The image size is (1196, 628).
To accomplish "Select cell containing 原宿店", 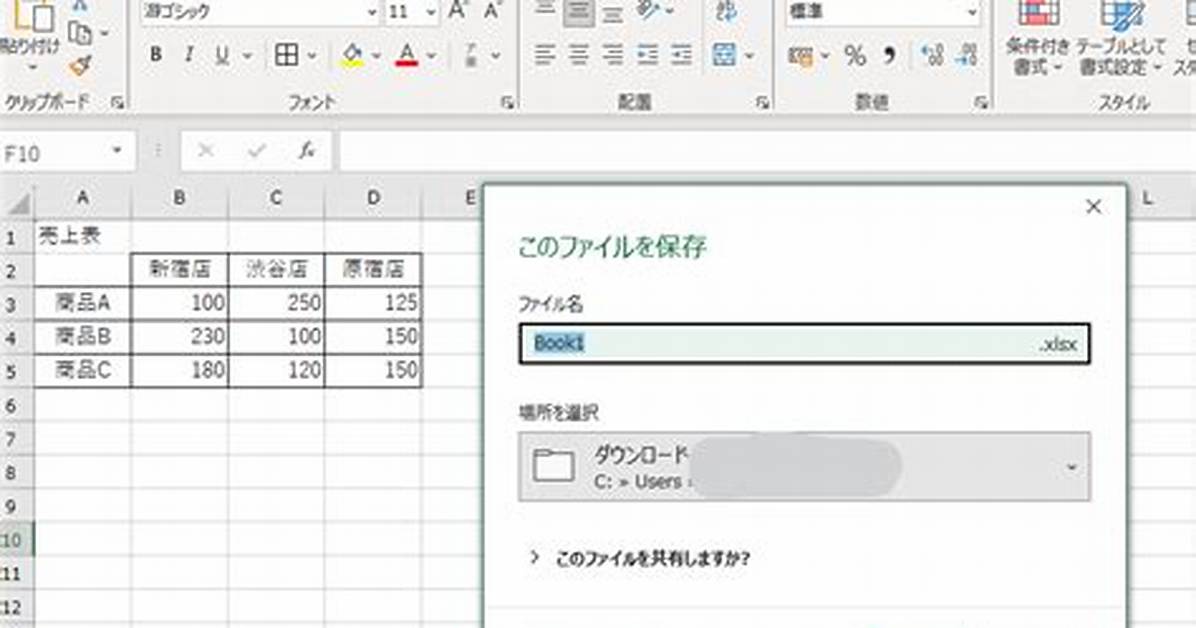I will [373, 269].
